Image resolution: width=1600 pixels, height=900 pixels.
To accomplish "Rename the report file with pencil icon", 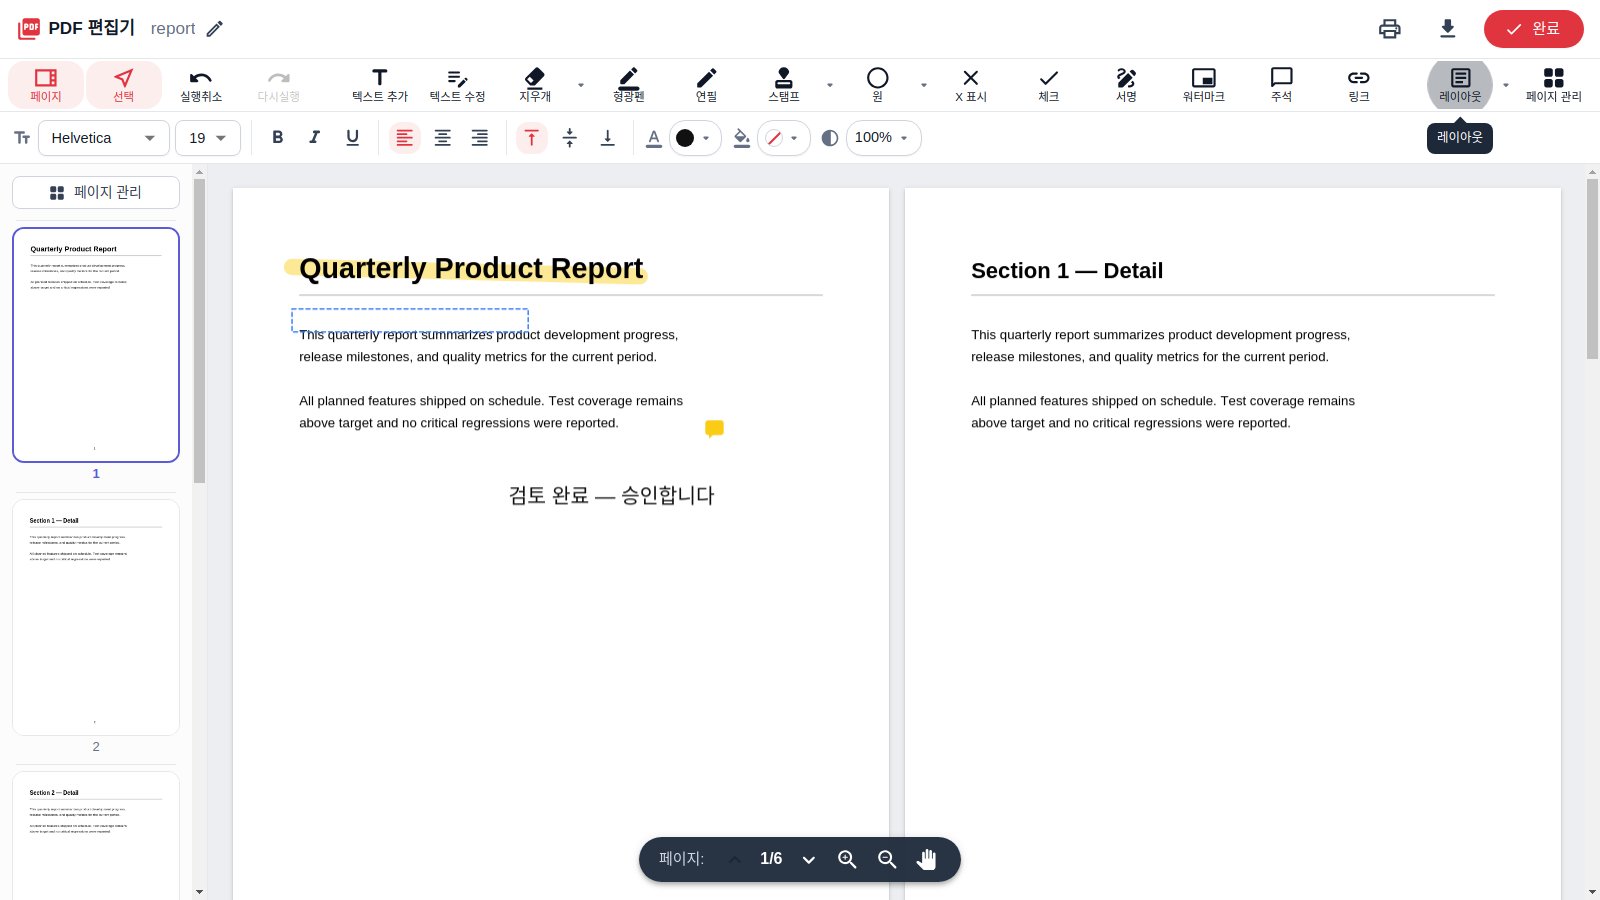I will point(215,29).
